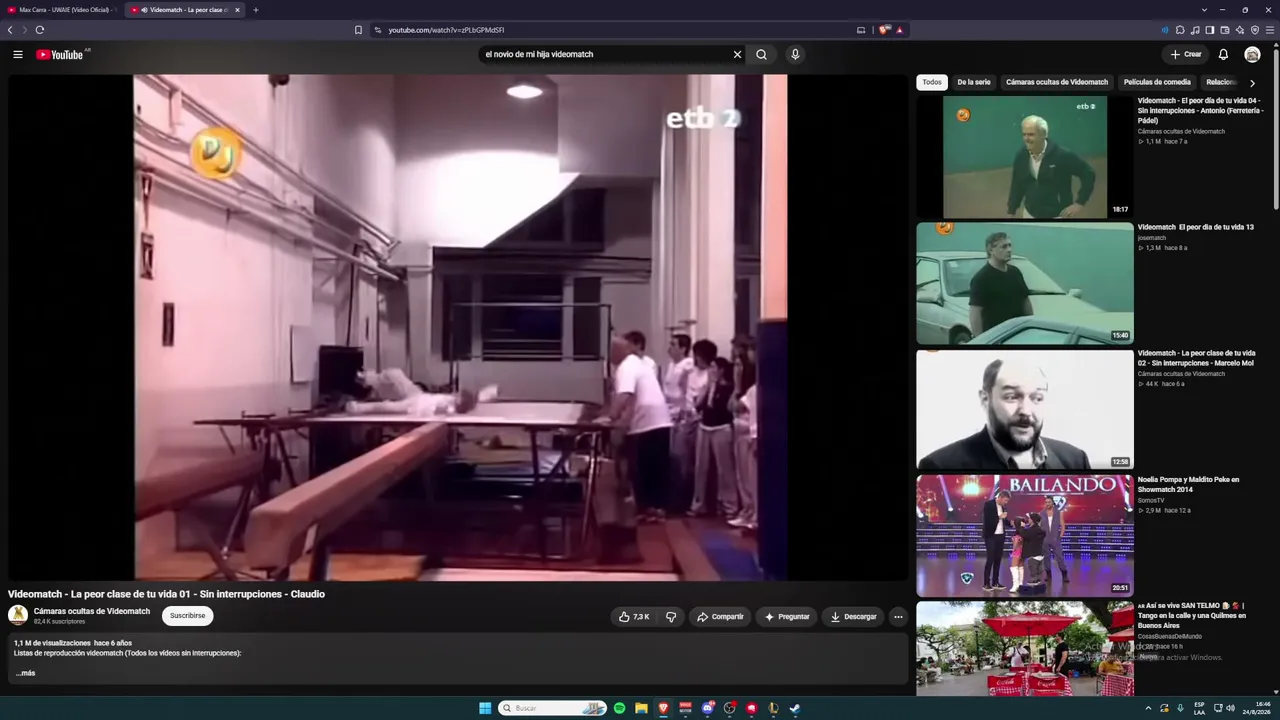Open the channel avatar below the video
The image size is (1280, 720).
(18, 615)
